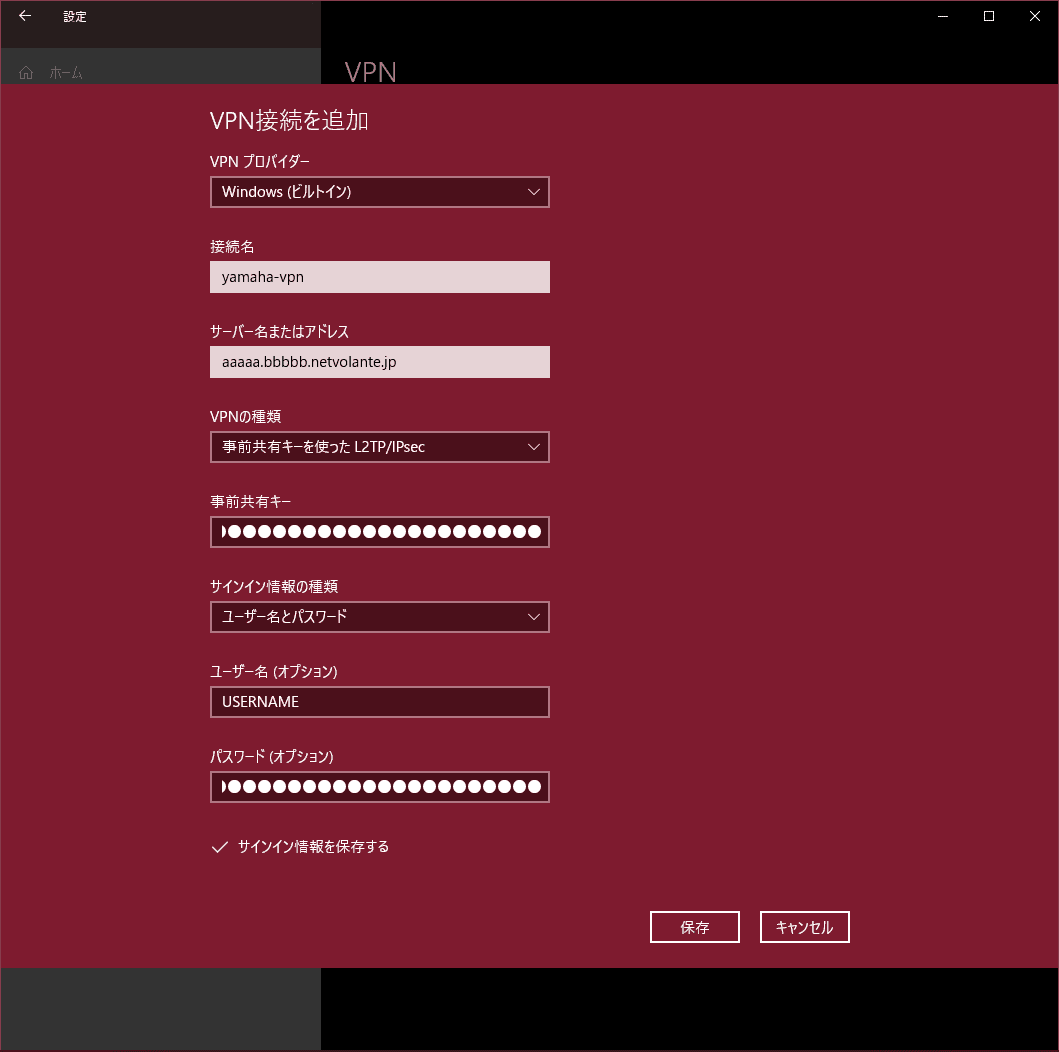The width and height of the screenshot is (1059, 1052).
Task: Expand the VPN type dropdown (L2TP/IPsec)
Action: [533, 447]
